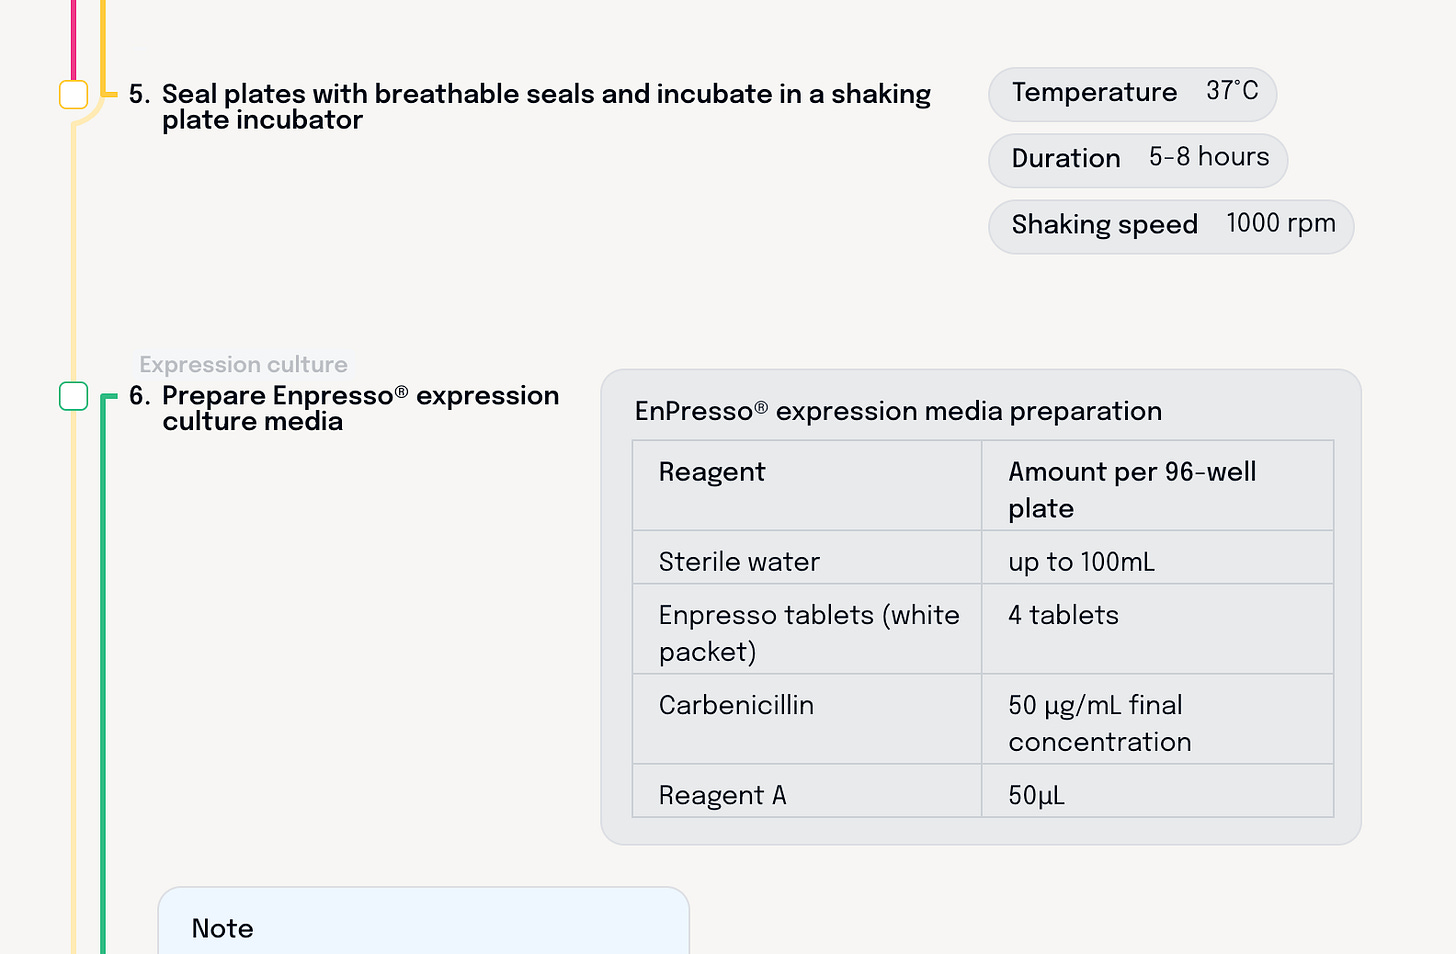Image resolution: width=1456 pixels, height=954 pixels.
Task: Click the '50 µg/mL final concentration' cell
Action: [1157, 723]
